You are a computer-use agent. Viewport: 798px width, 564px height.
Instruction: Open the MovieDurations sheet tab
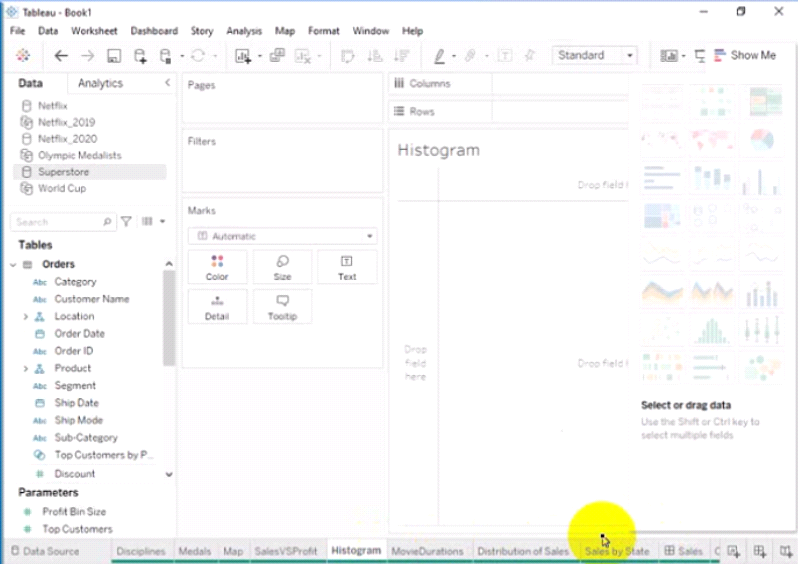[x=428, y=551]
